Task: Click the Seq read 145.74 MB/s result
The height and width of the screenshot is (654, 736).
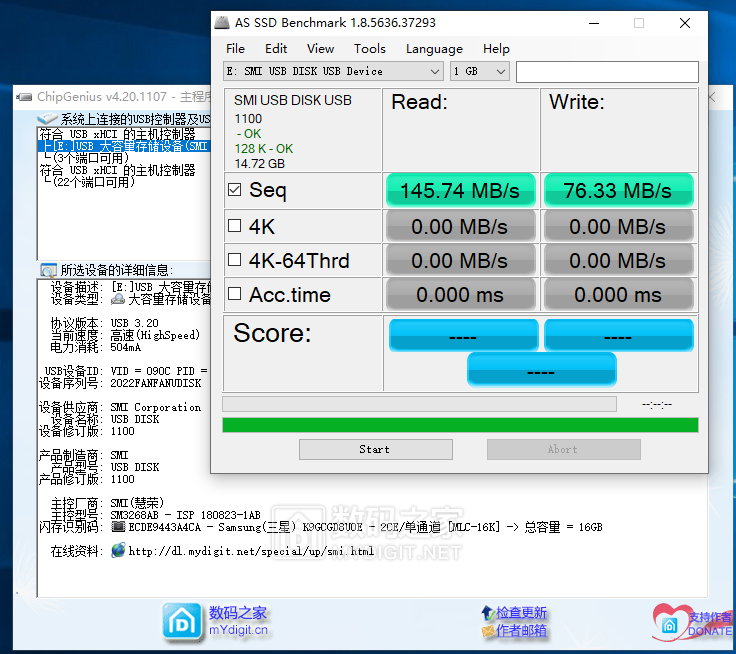Action: [460, 191]
